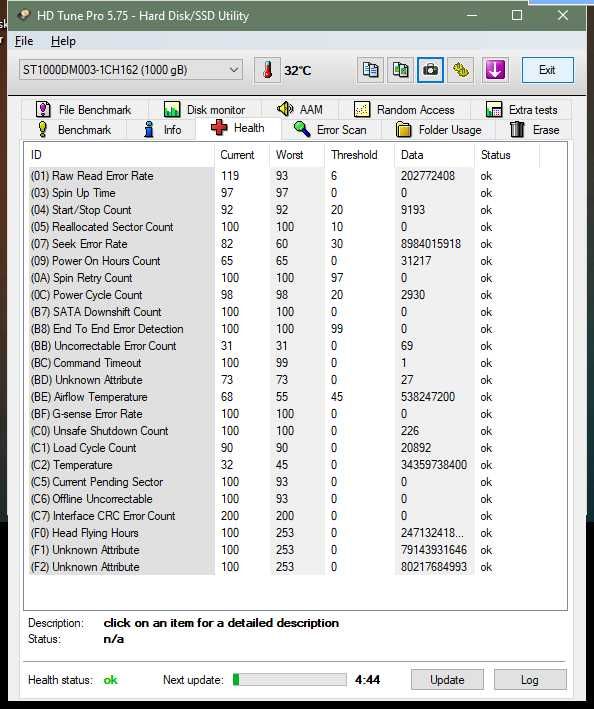This screenshot has width=594, height=709.
Task: Click the copy screenshot to clipboard icon
Action: [x=401, y=70]
